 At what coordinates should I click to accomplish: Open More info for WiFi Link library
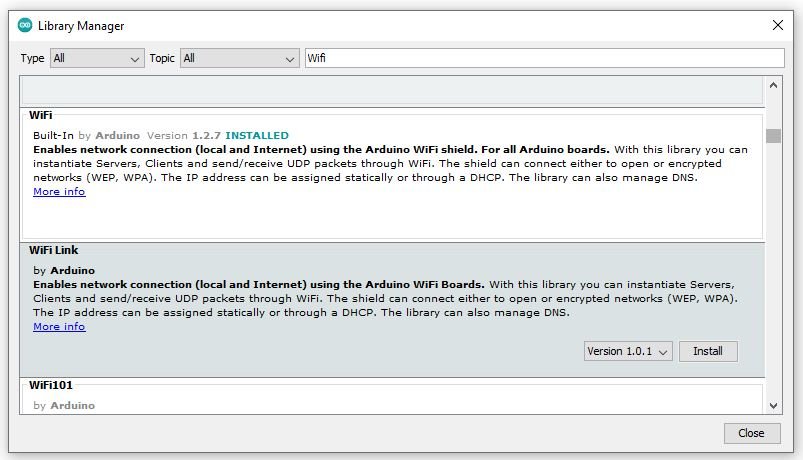click(59, 327)
